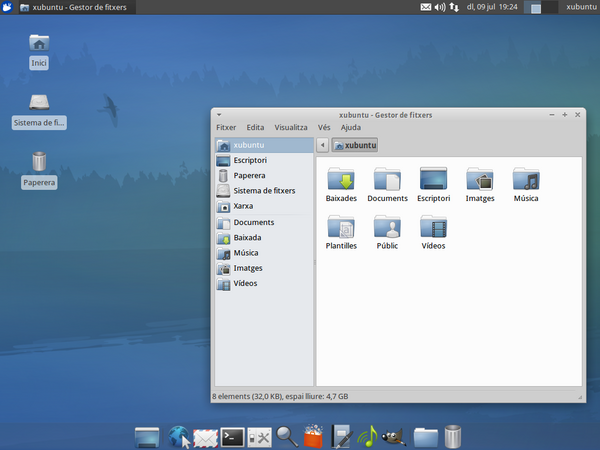This screenshot has height=450, width=600.
Task: Click the volume icon in the top panel
Action: pyautogui.click(x=441, y=7)
